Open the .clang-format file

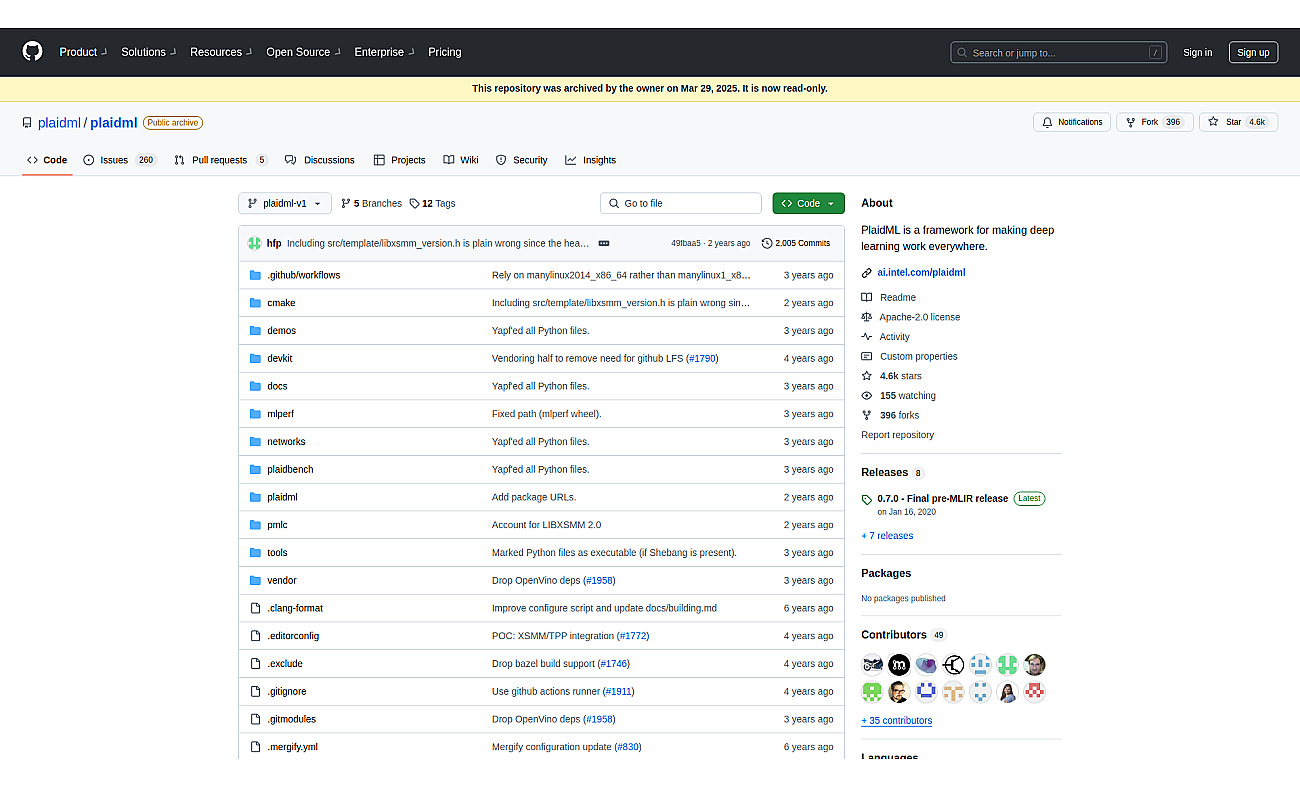coord(295,608)
